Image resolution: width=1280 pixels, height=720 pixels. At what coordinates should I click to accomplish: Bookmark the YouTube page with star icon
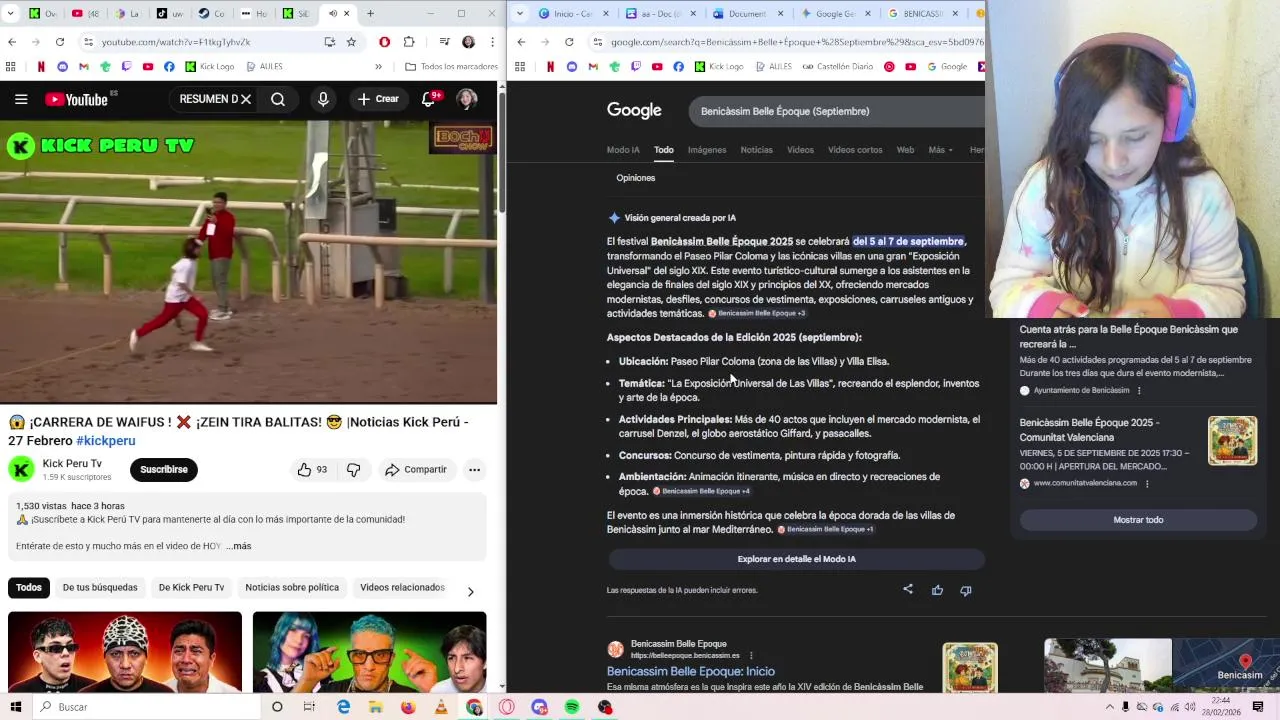(x=351, y=42)
